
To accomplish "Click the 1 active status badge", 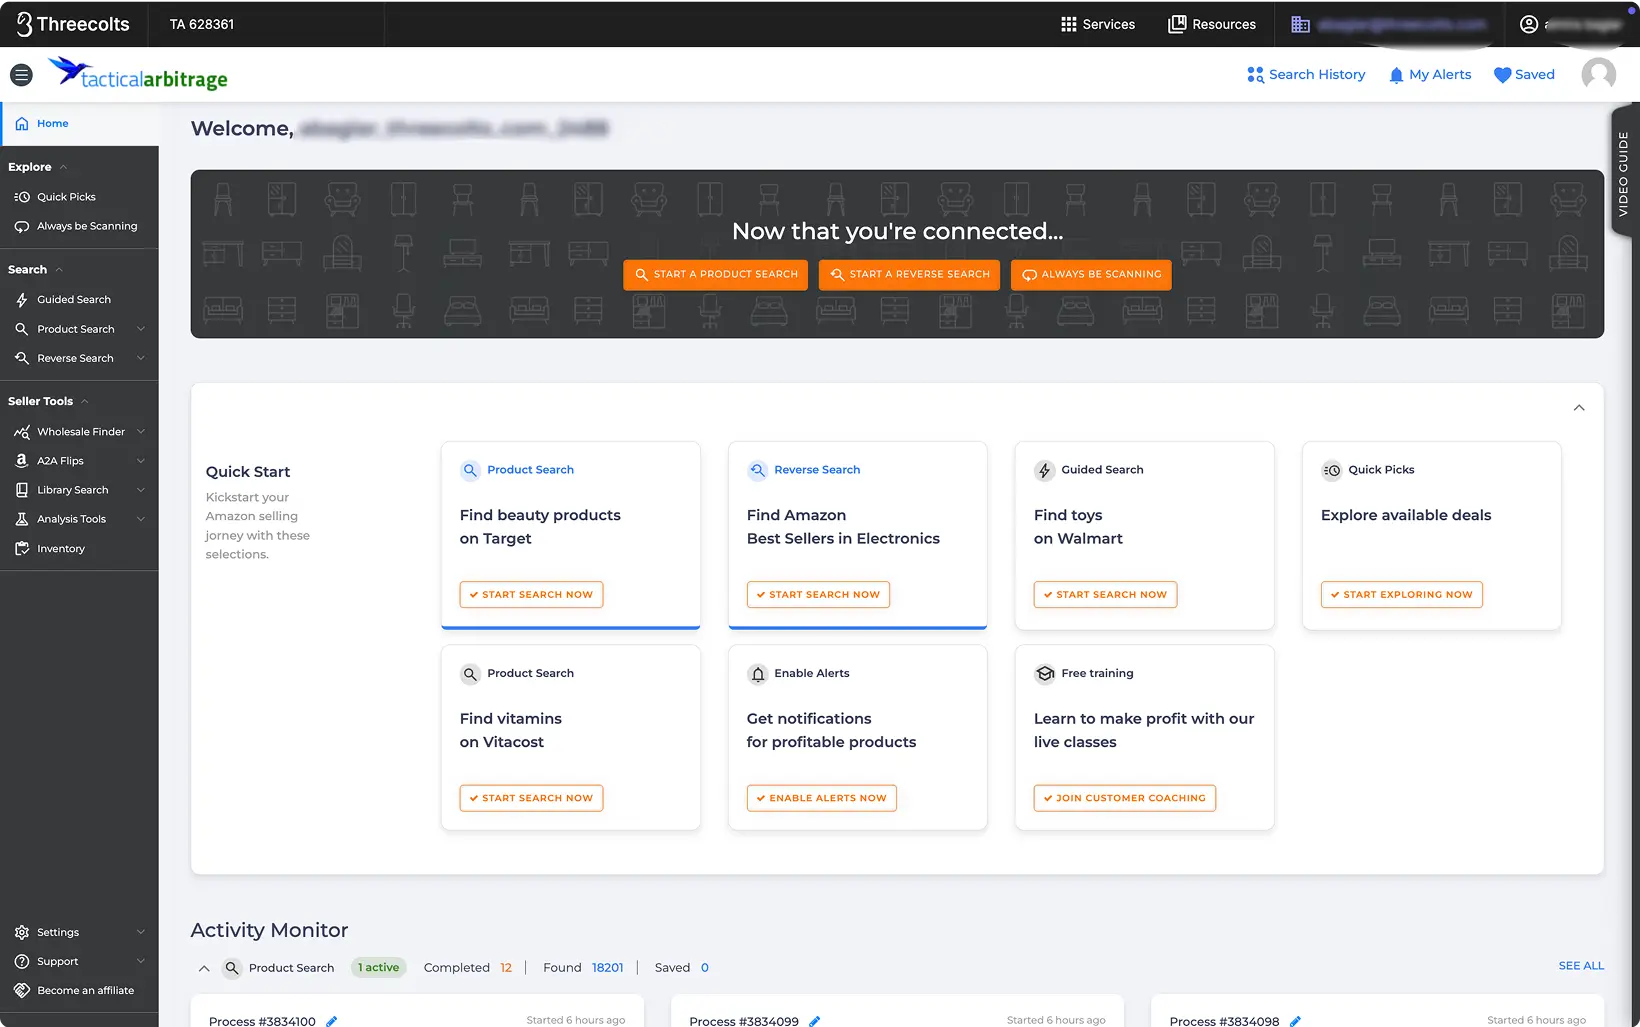I will (x=378, y=967).
